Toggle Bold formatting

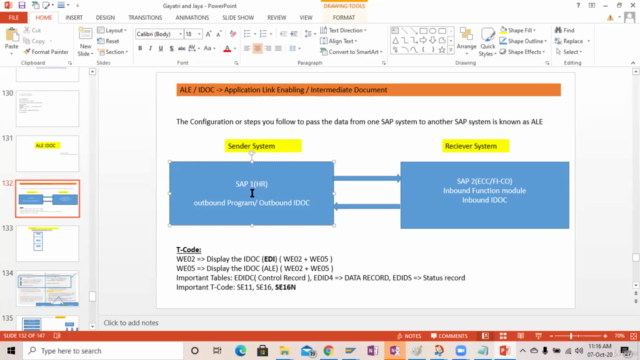pos(140,49)
